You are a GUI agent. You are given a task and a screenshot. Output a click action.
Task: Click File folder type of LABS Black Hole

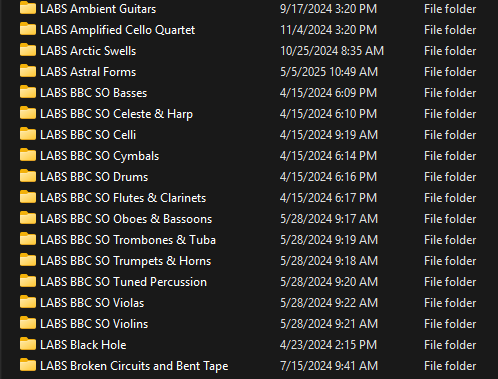coord(450,345)
